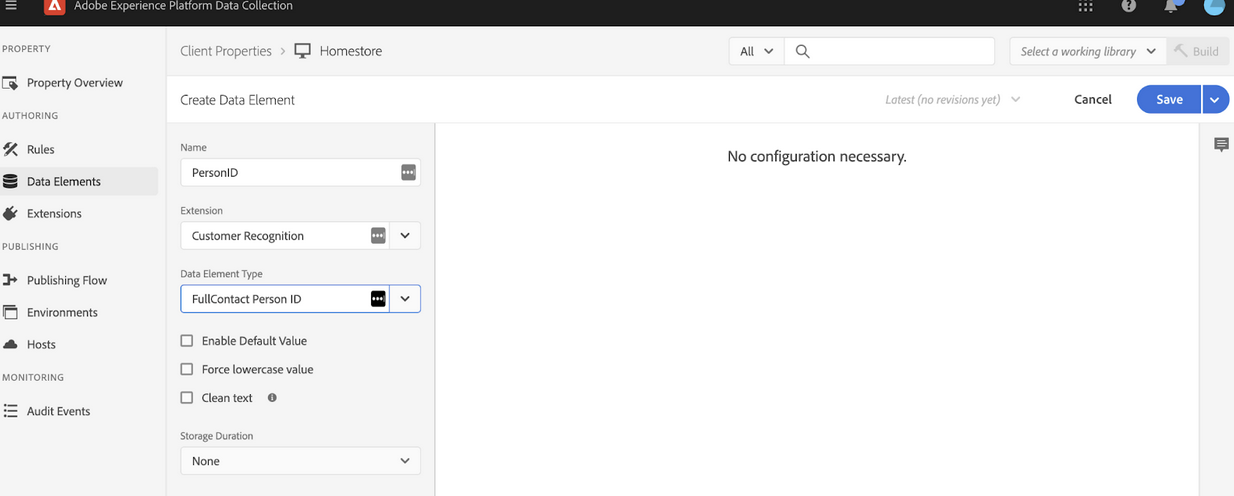Screen dimensions: 1234x496
Task: Open the hamburger navigation menu
Action: [12, 6]
